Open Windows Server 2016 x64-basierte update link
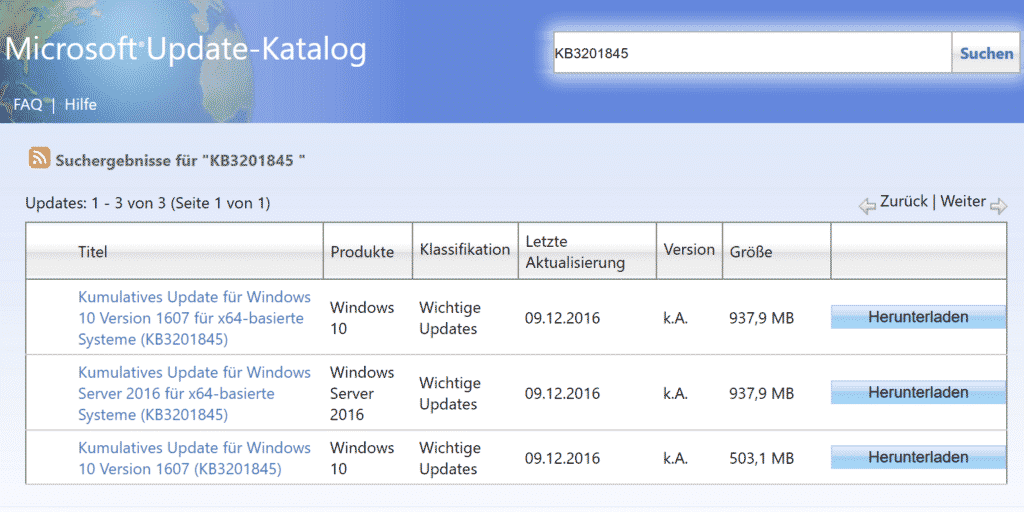Viewport: 1024px width, 512px height. [x=195, y=394]
